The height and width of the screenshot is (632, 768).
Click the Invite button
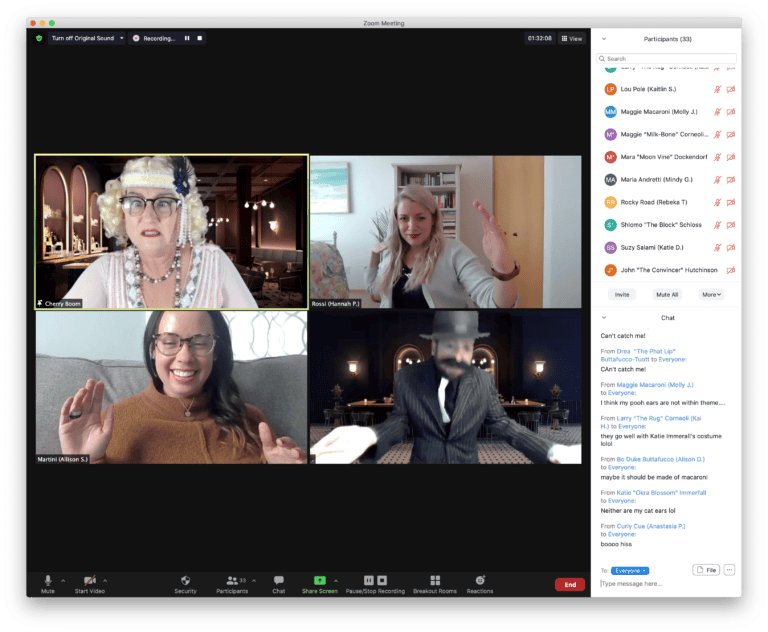(622, 294)
